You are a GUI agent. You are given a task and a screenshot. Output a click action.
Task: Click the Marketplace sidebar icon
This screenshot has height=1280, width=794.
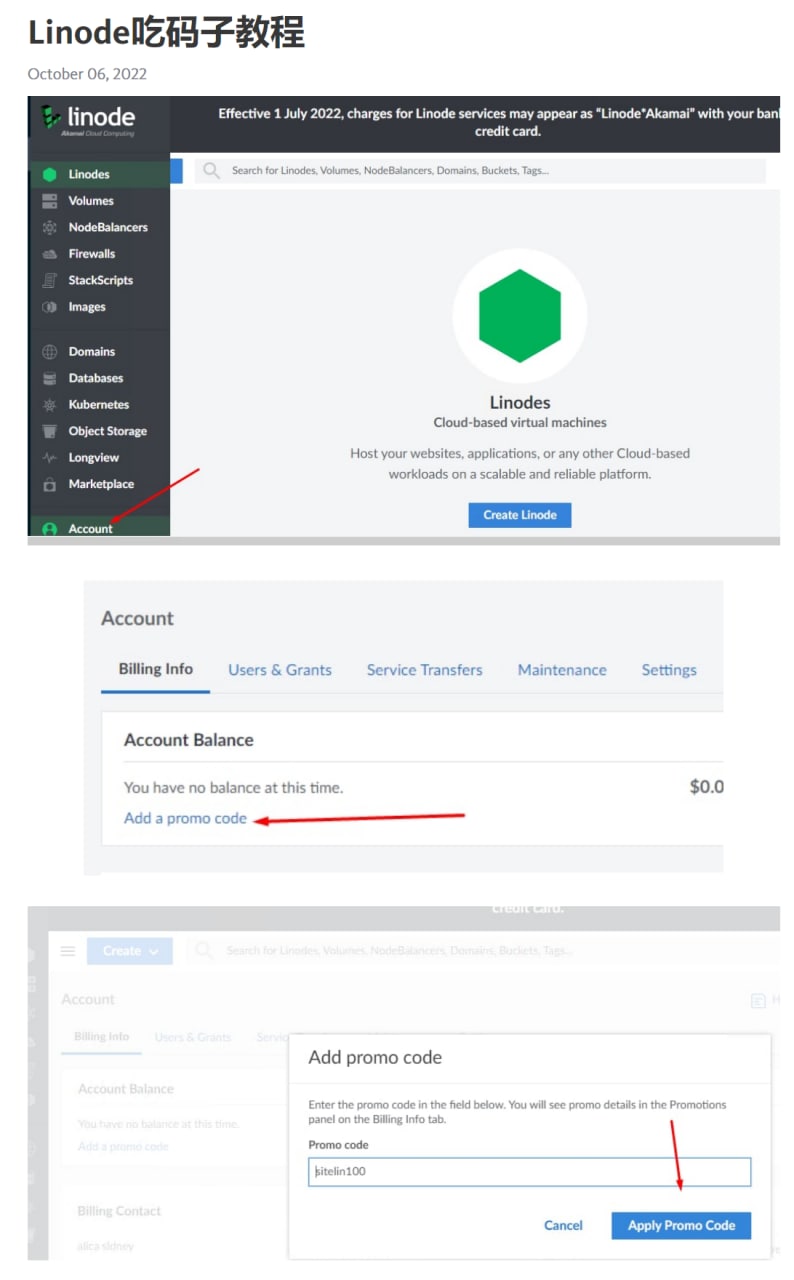[49, 485]
